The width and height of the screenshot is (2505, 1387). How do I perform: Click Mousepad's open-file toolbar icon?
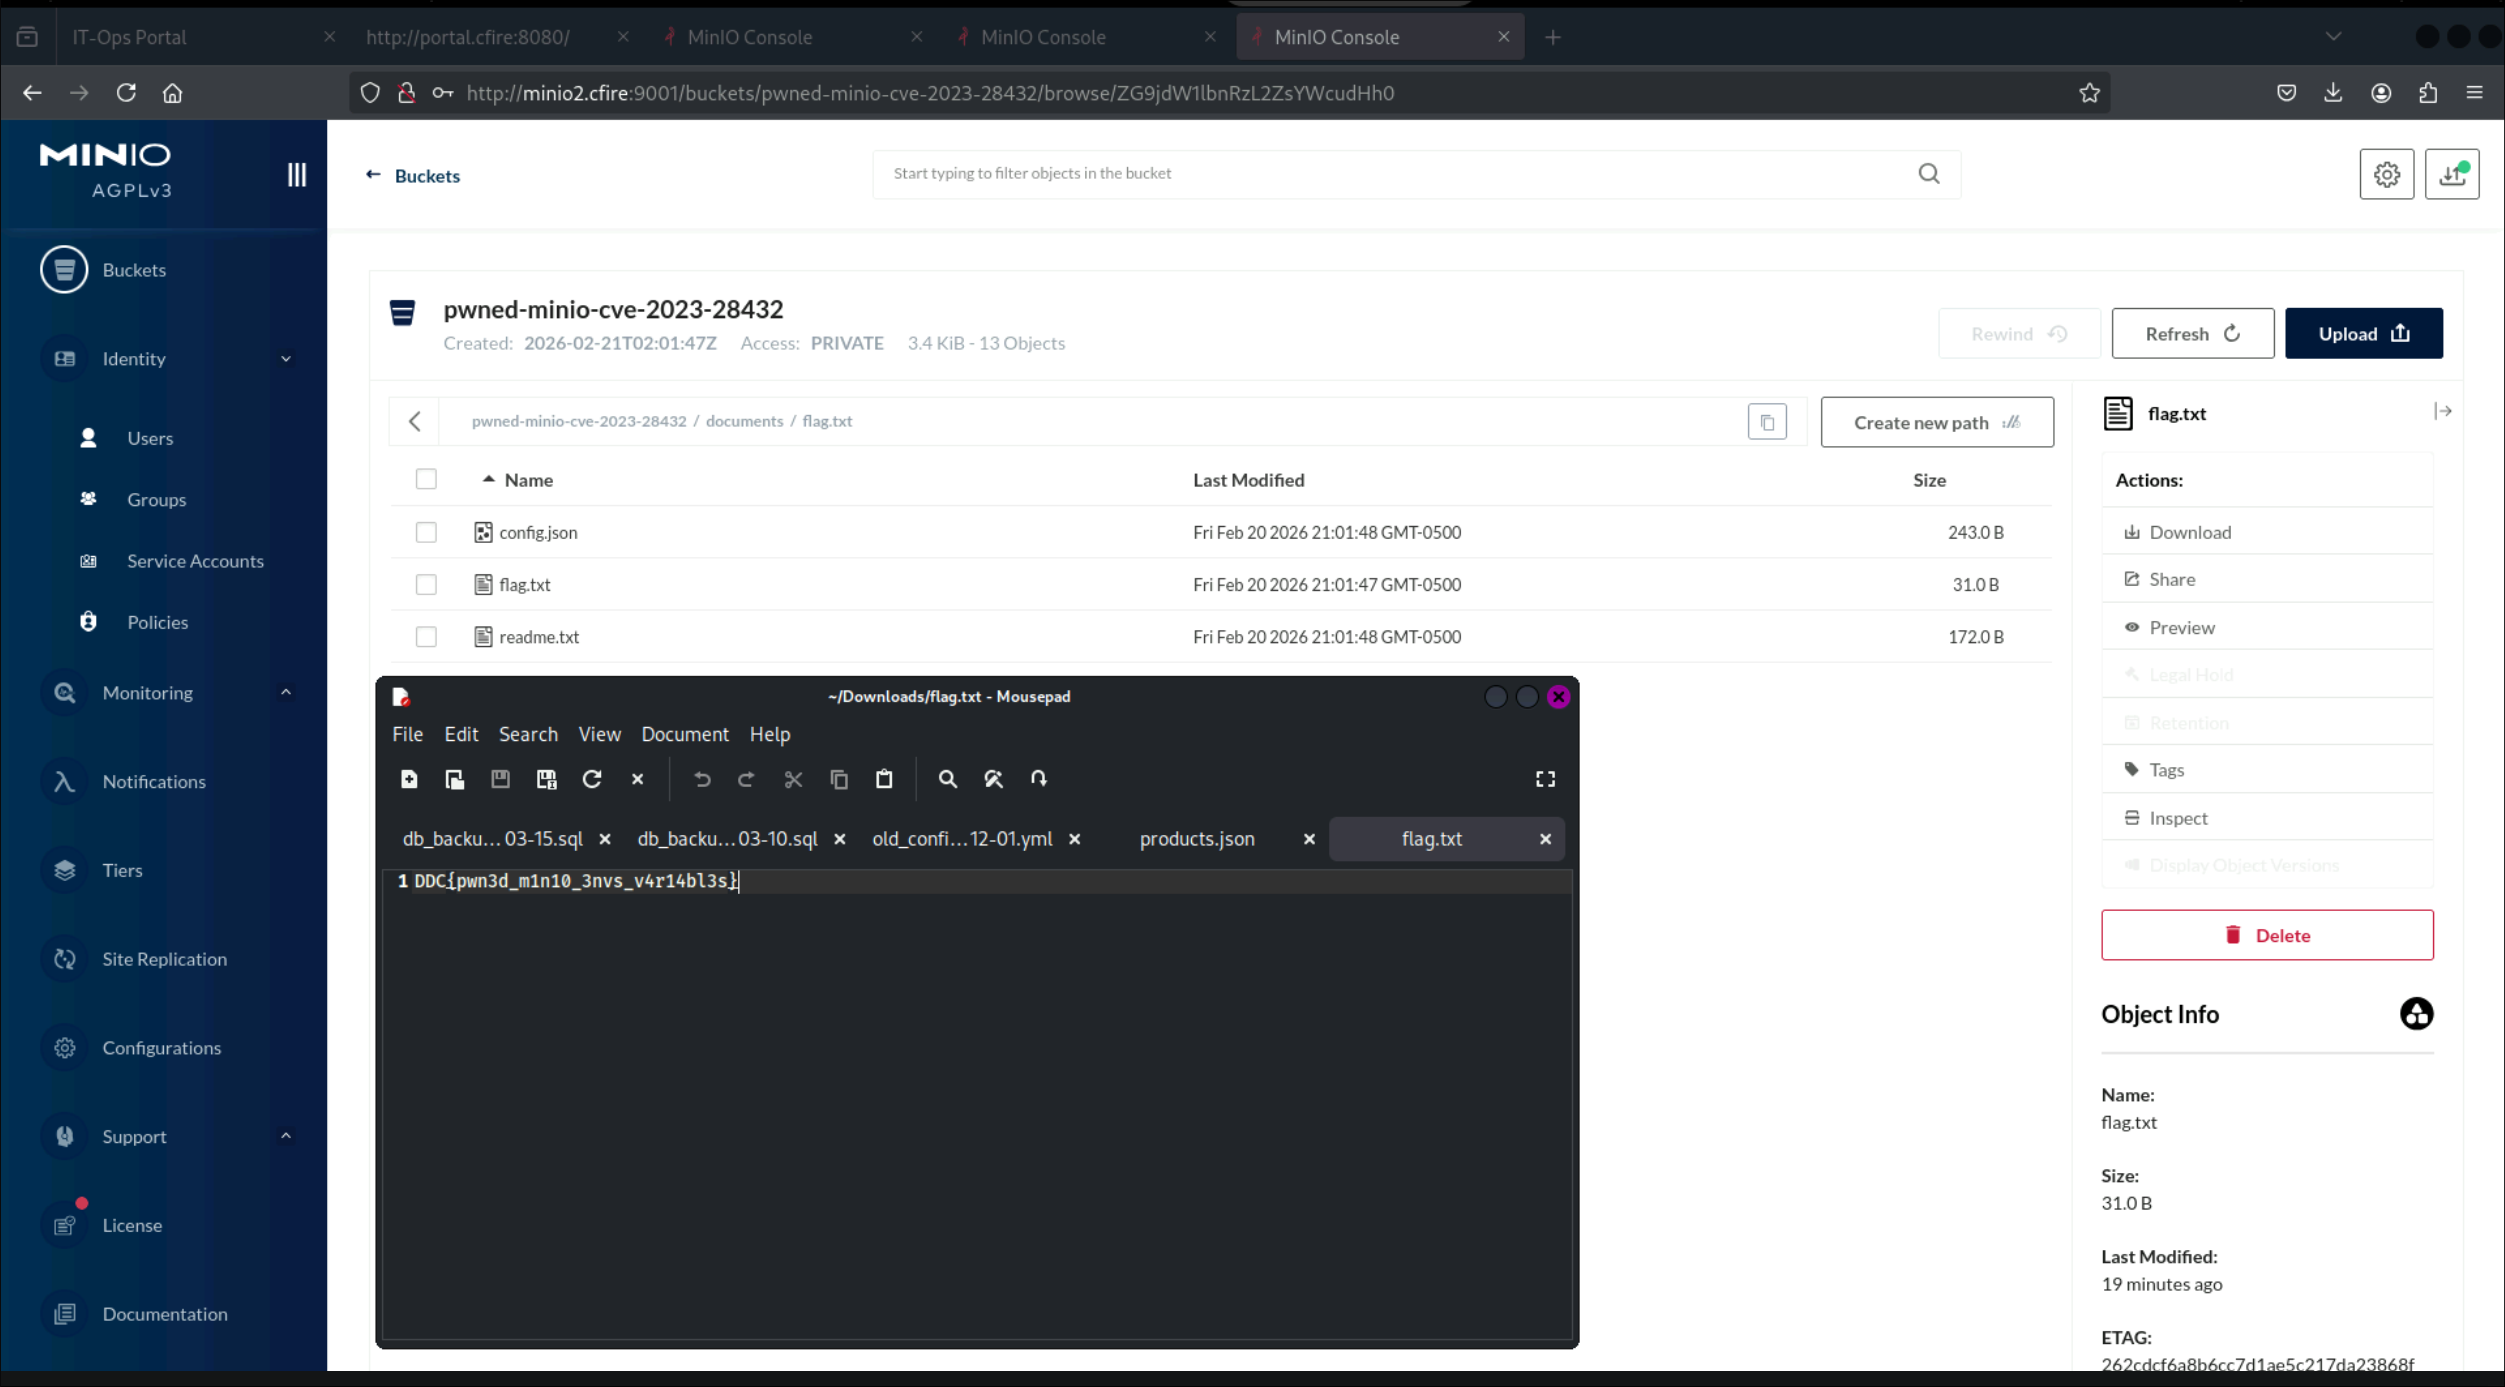pos(455,779)
